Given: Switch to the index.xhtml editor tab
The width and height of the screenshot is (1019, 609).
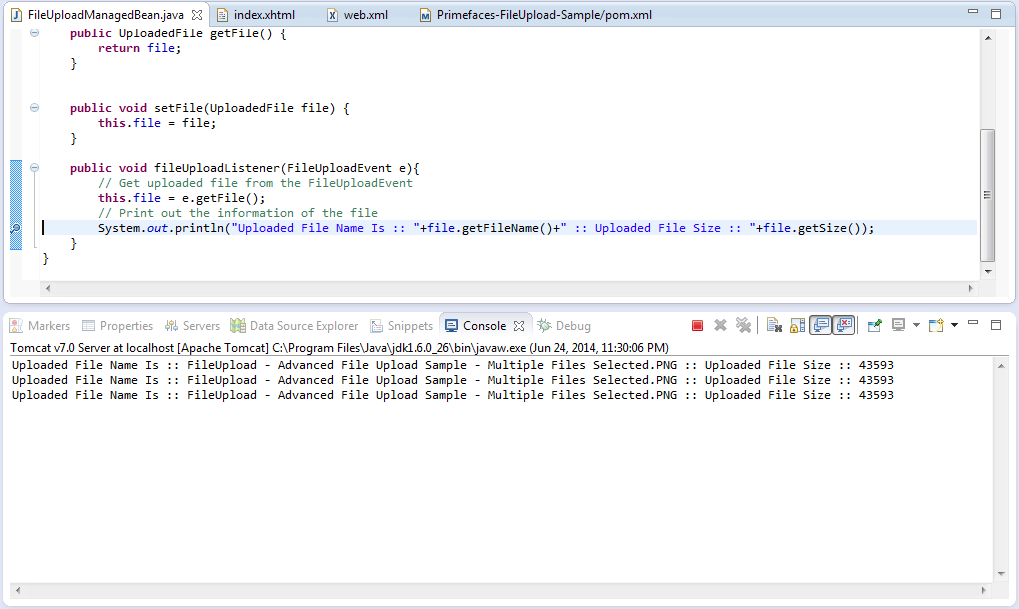Looking at the screenshot, I should coord(263,16).
